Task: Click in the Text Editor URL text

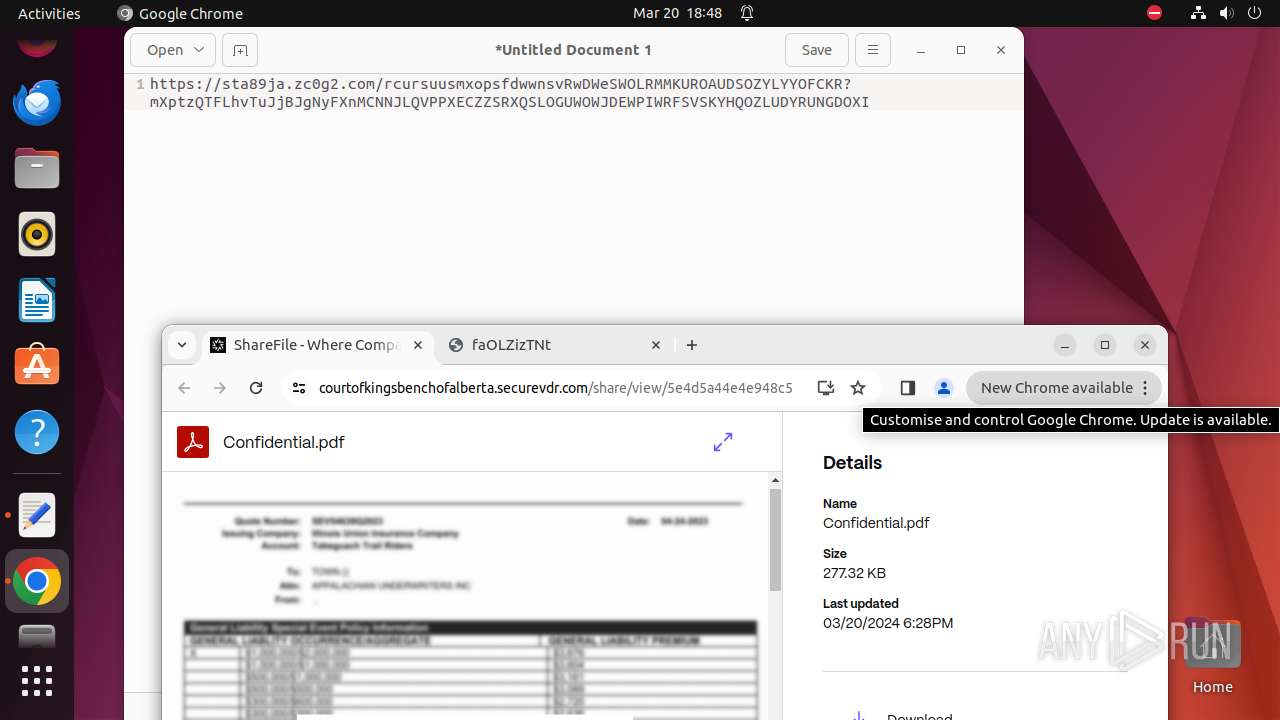Action: (509, 93)
